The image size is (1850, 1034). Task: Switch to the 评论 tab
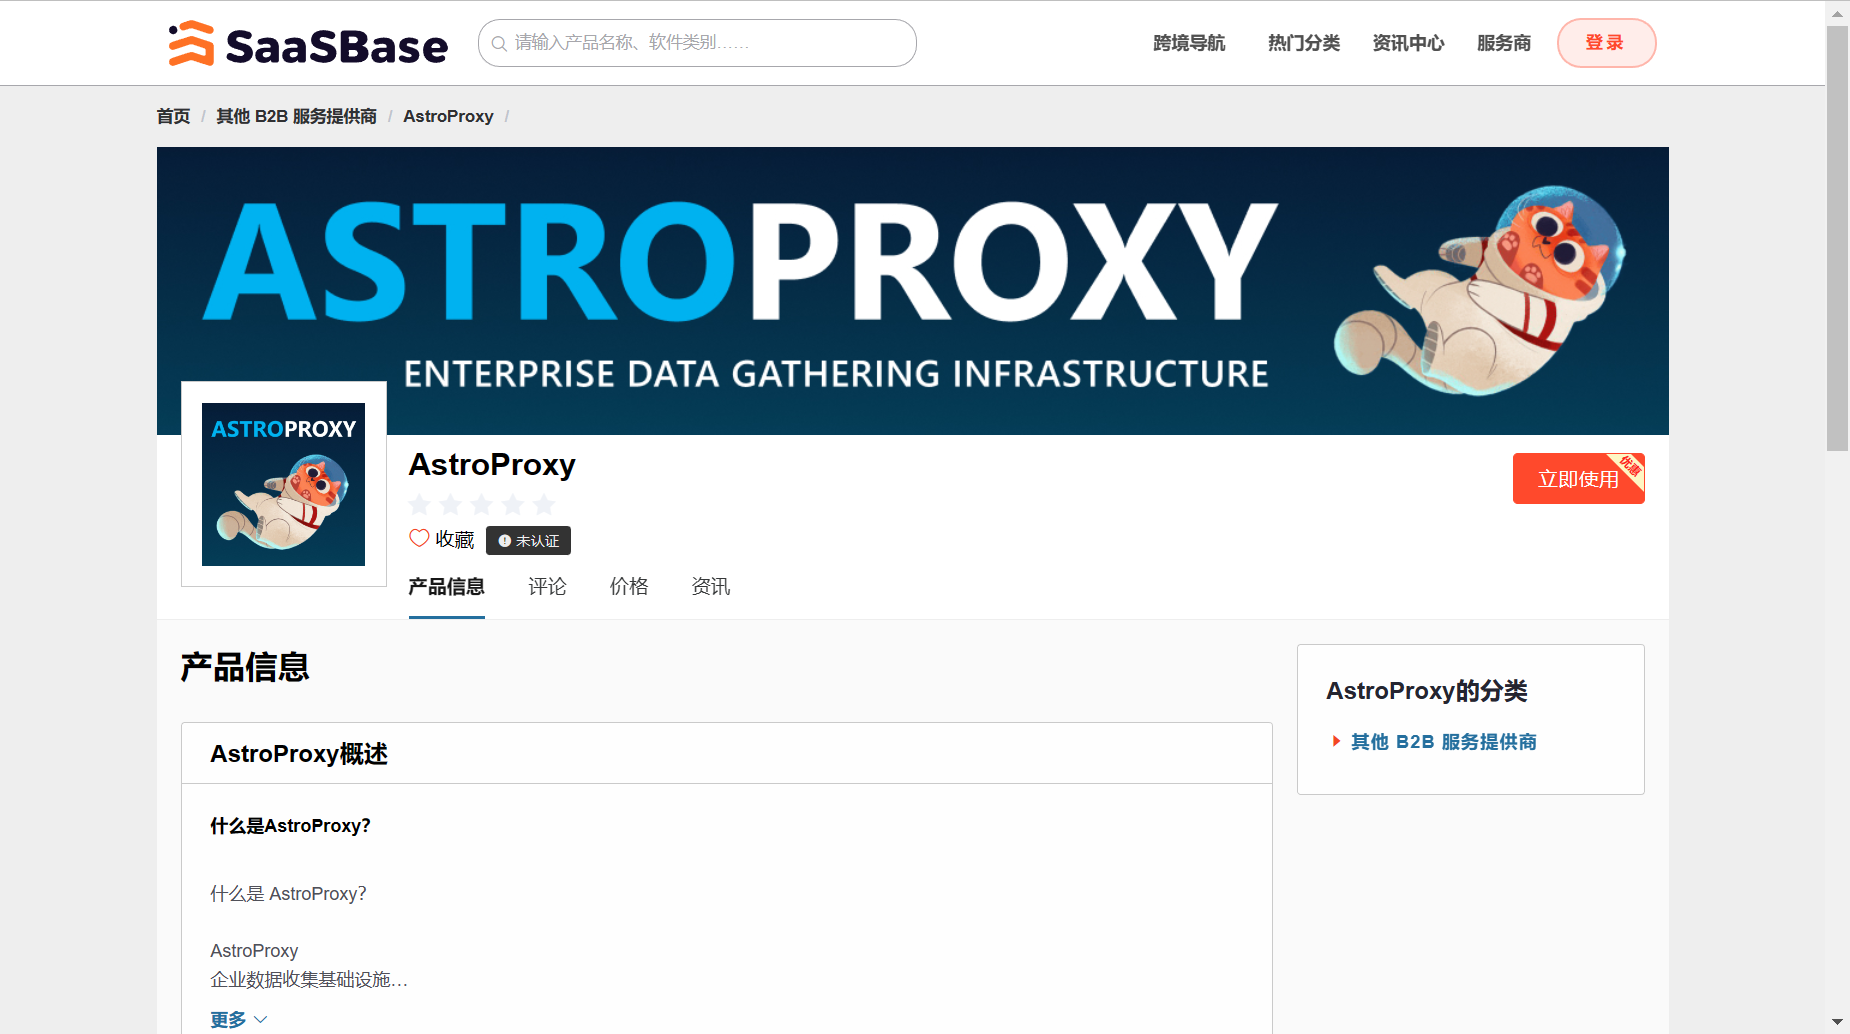(x=547, y=587)
